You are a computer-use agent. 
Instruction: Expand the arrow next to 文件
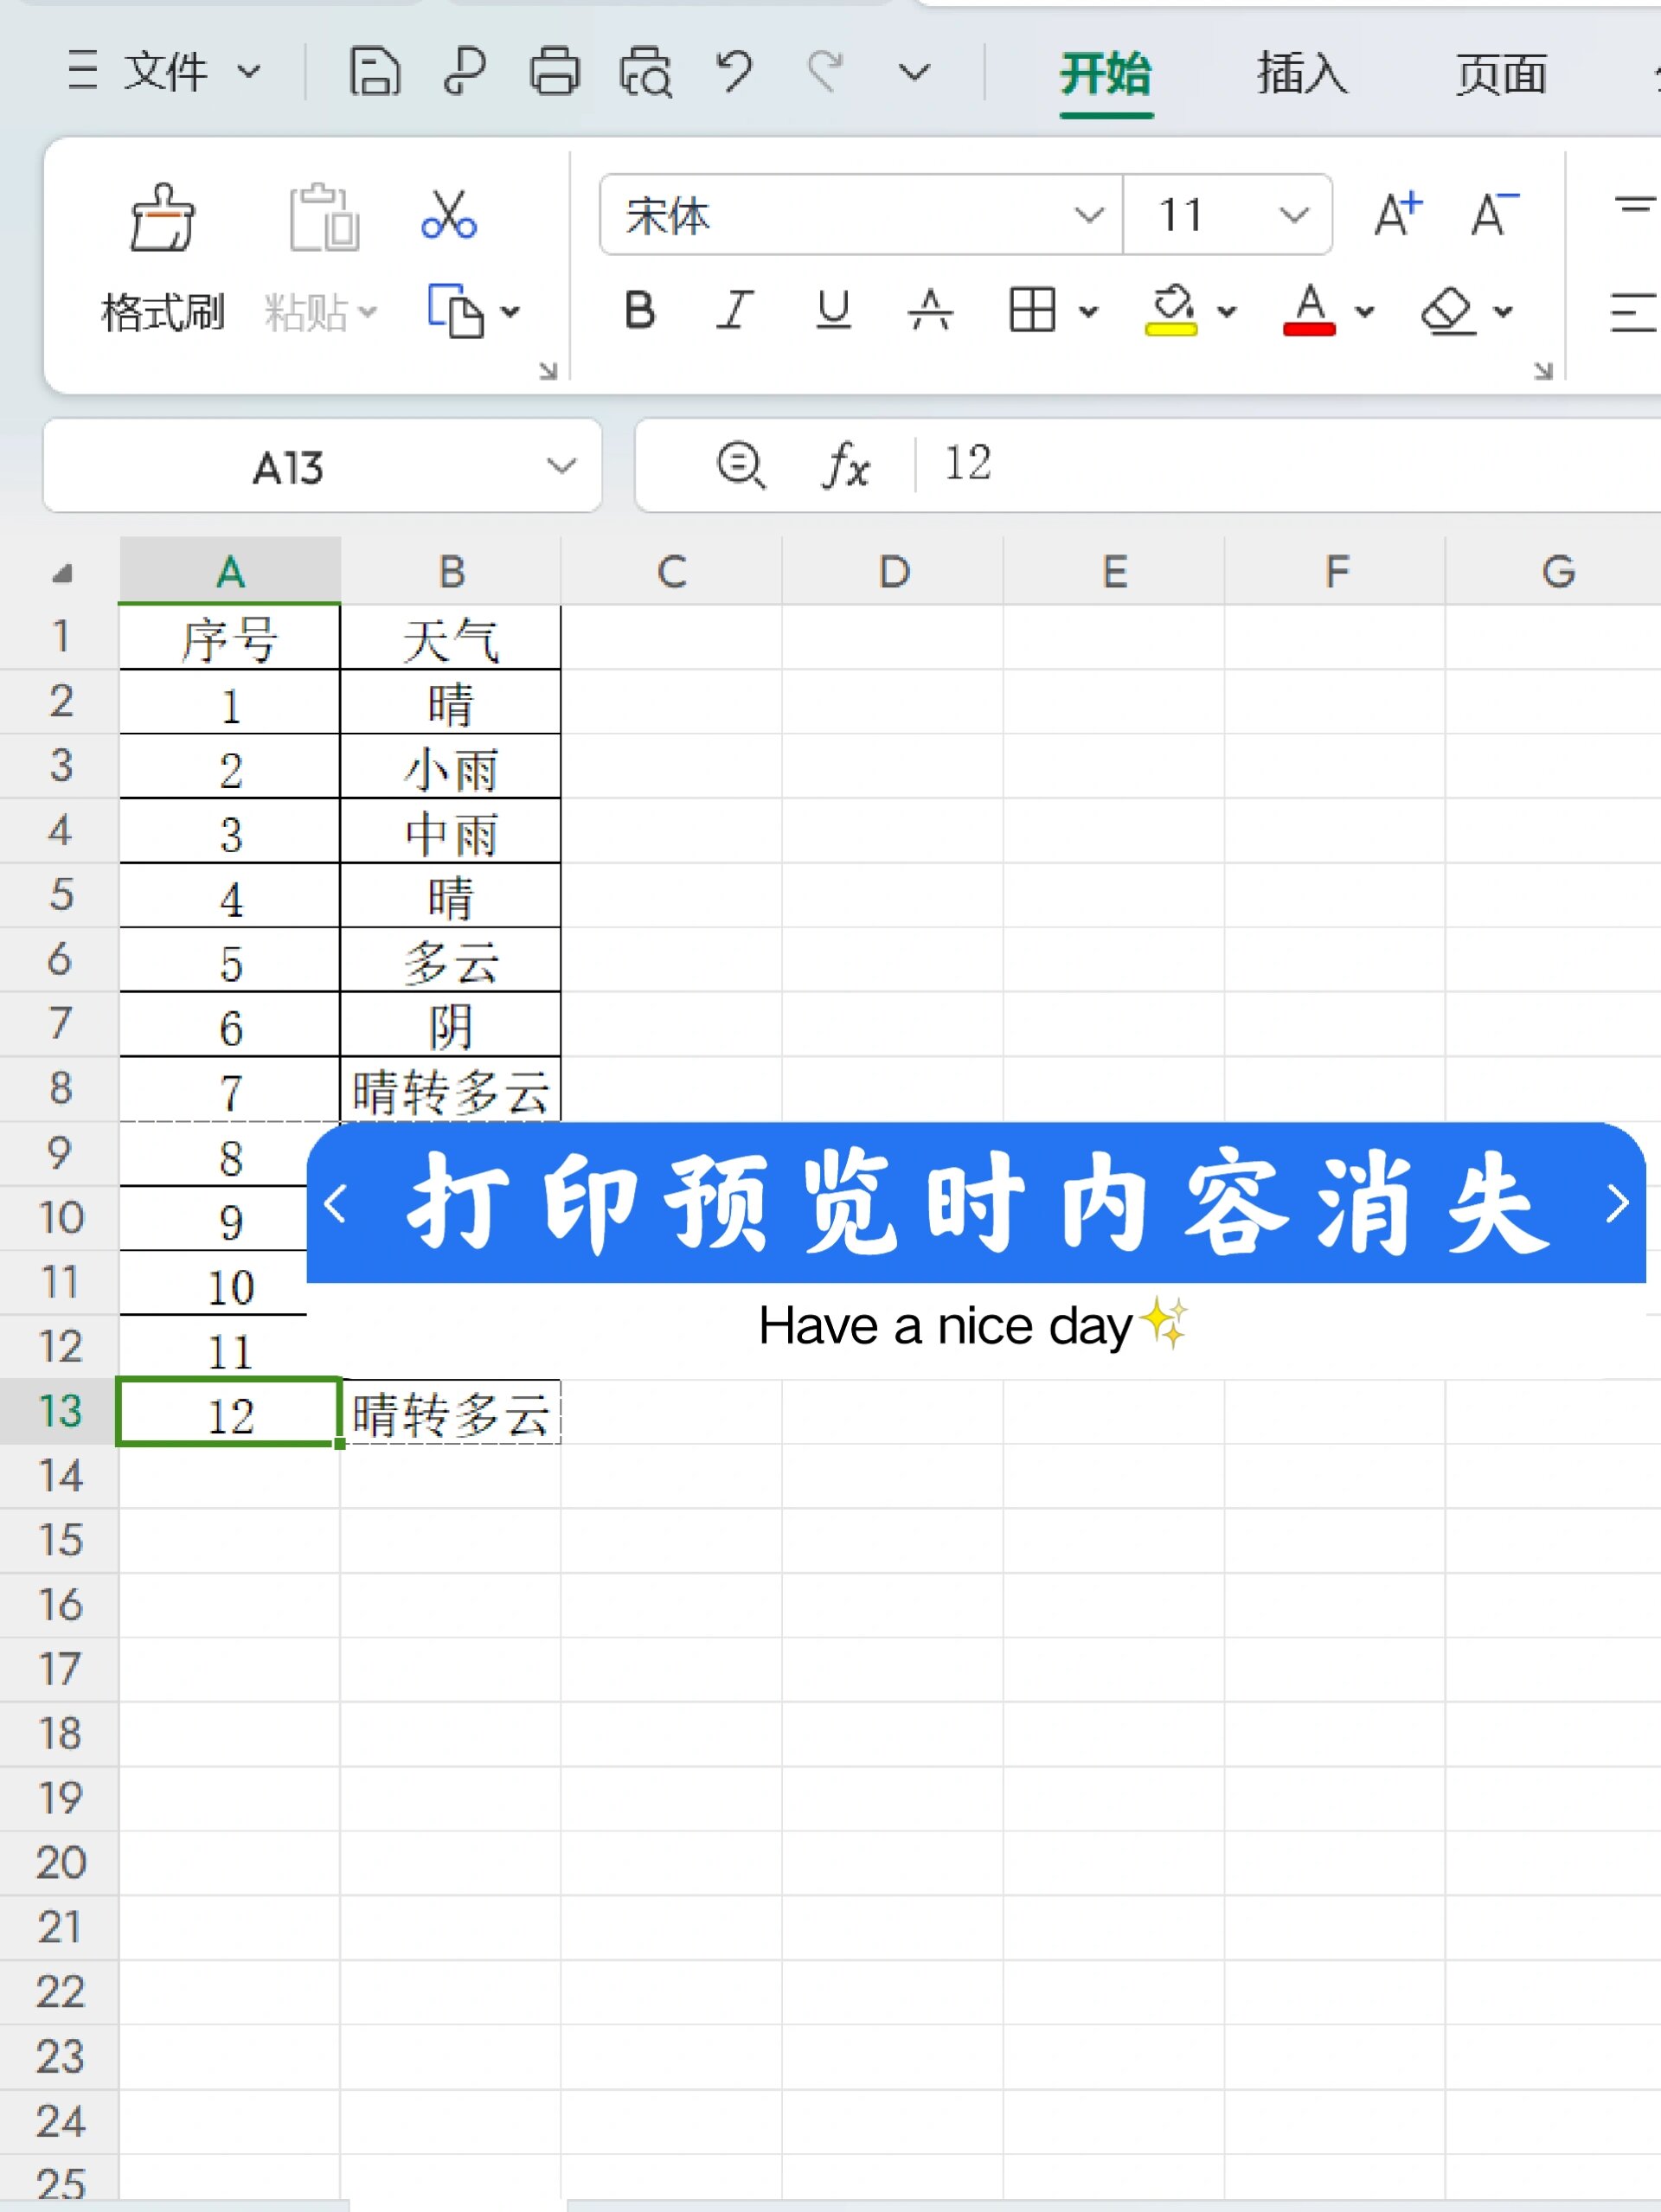pyautogui.click(x=249, y=72)
